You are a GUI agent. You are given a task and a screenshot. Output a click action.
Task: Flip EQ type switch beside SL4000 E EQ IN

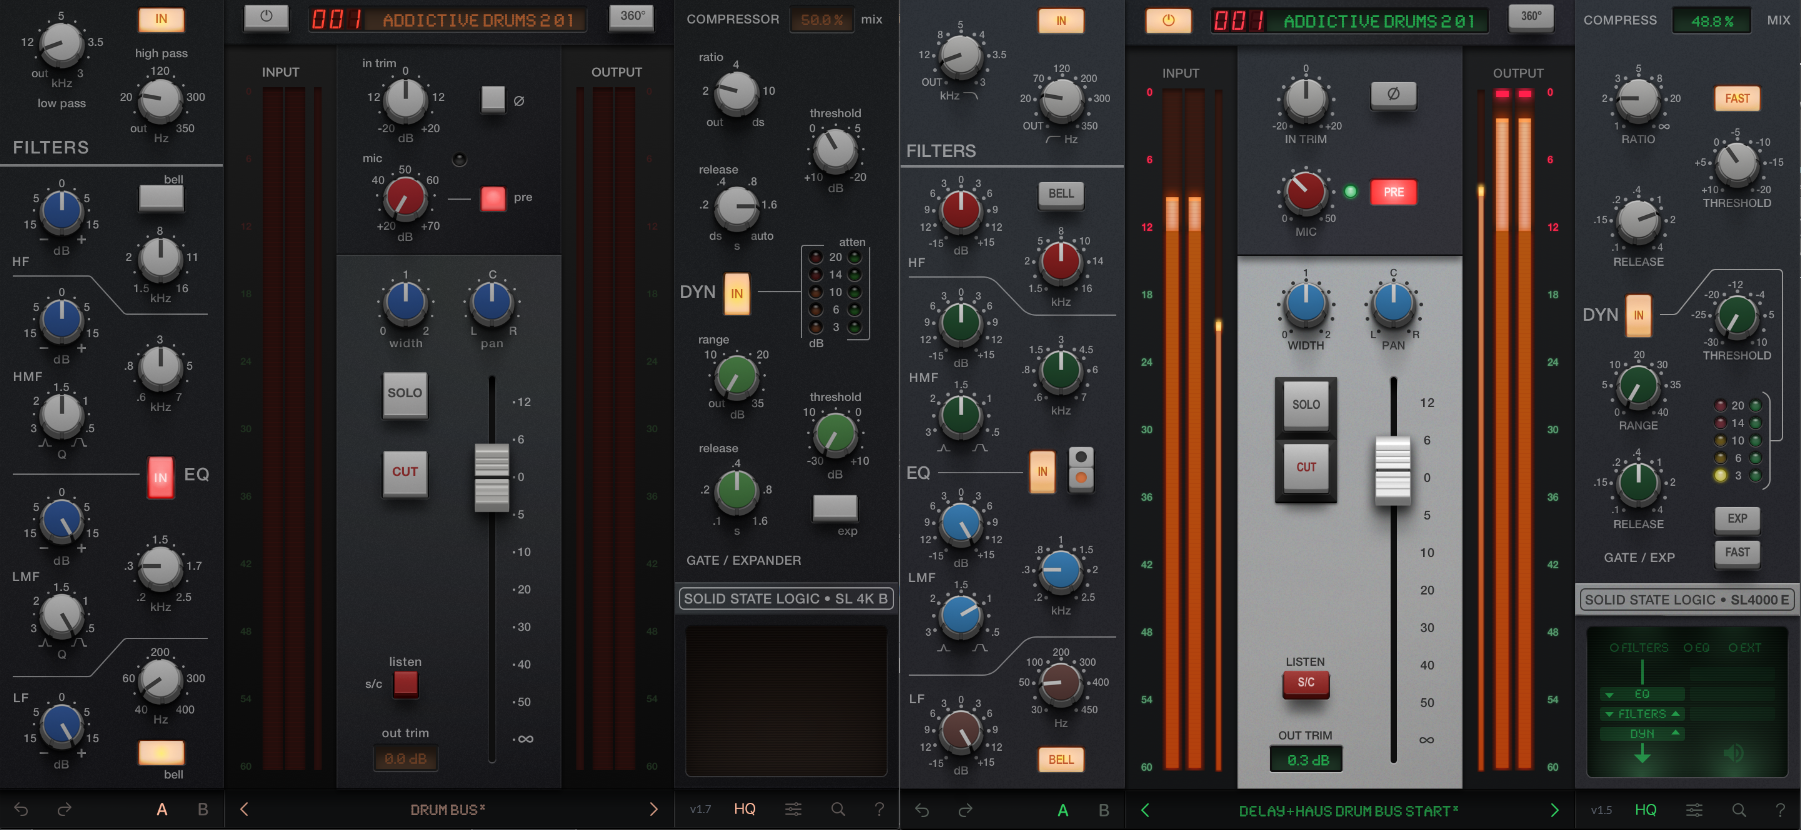click(1081, 468)
